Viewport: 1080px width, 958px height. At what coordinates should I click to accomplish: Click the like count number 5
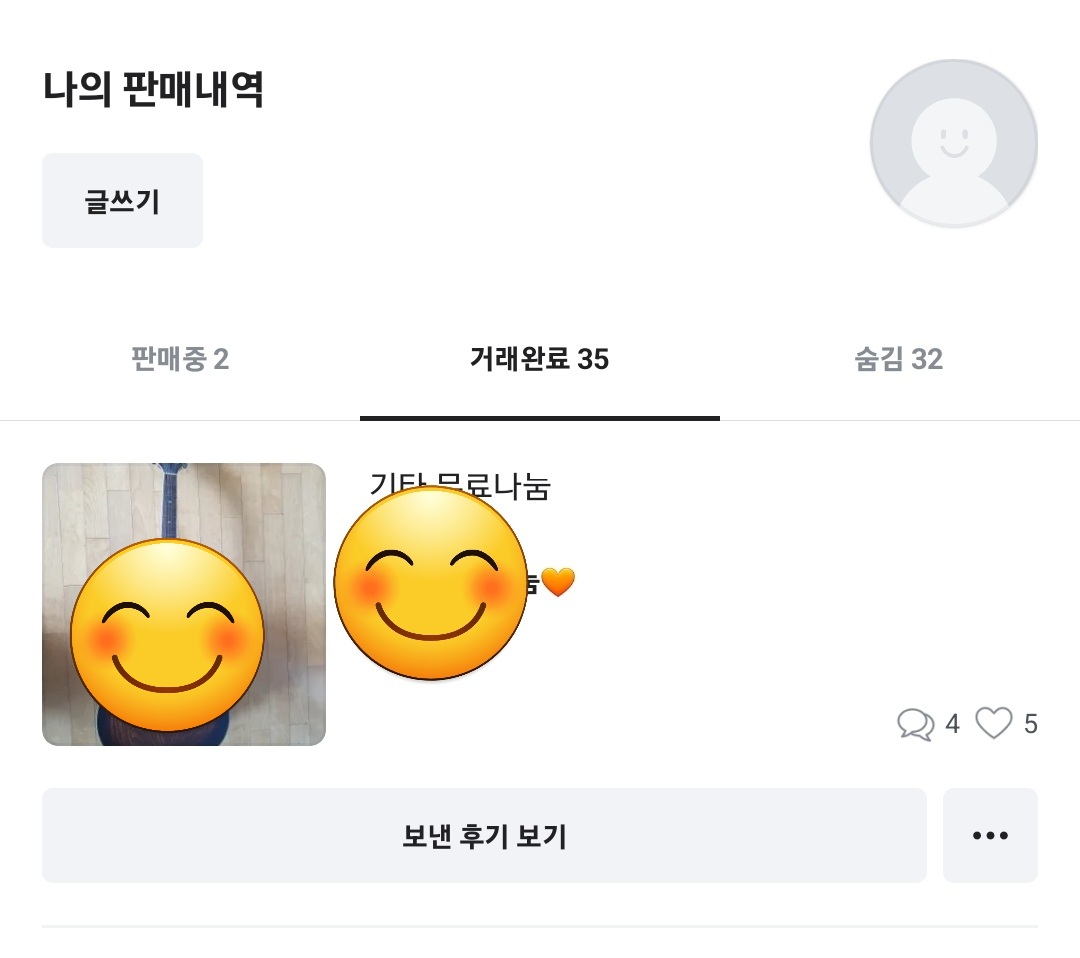tap(1031, 724)
